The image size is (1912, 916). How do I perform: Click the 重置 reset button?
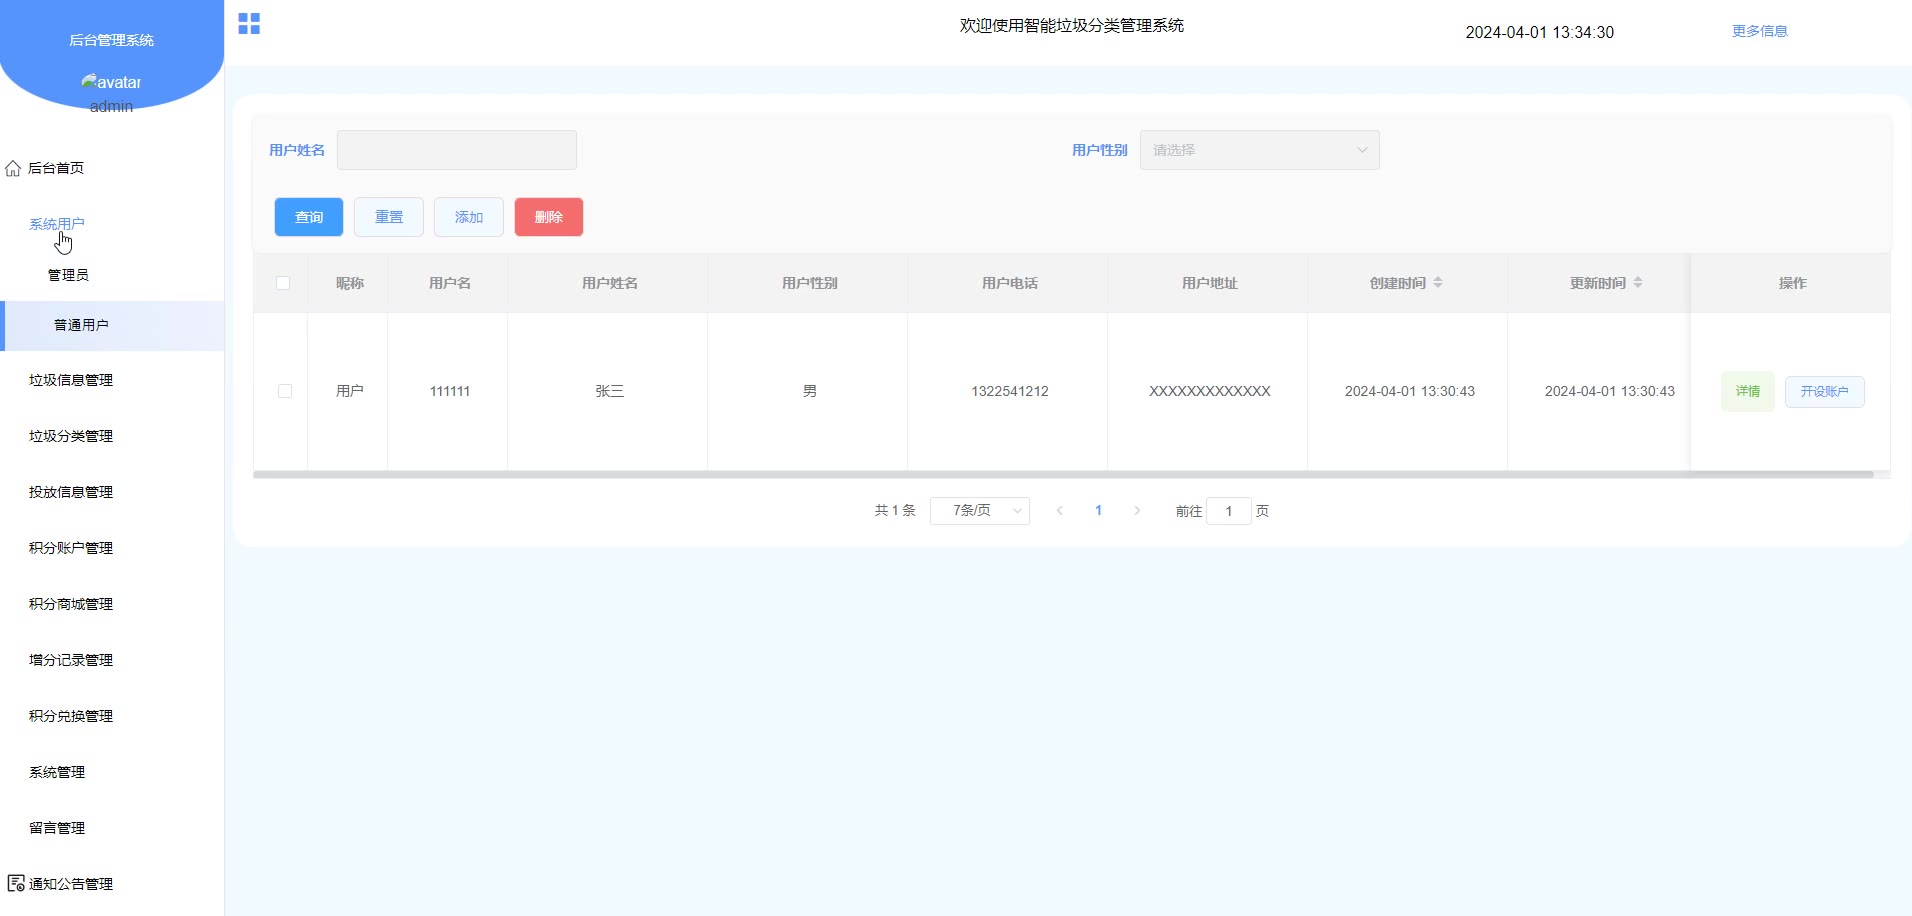(x=389, y=217)
